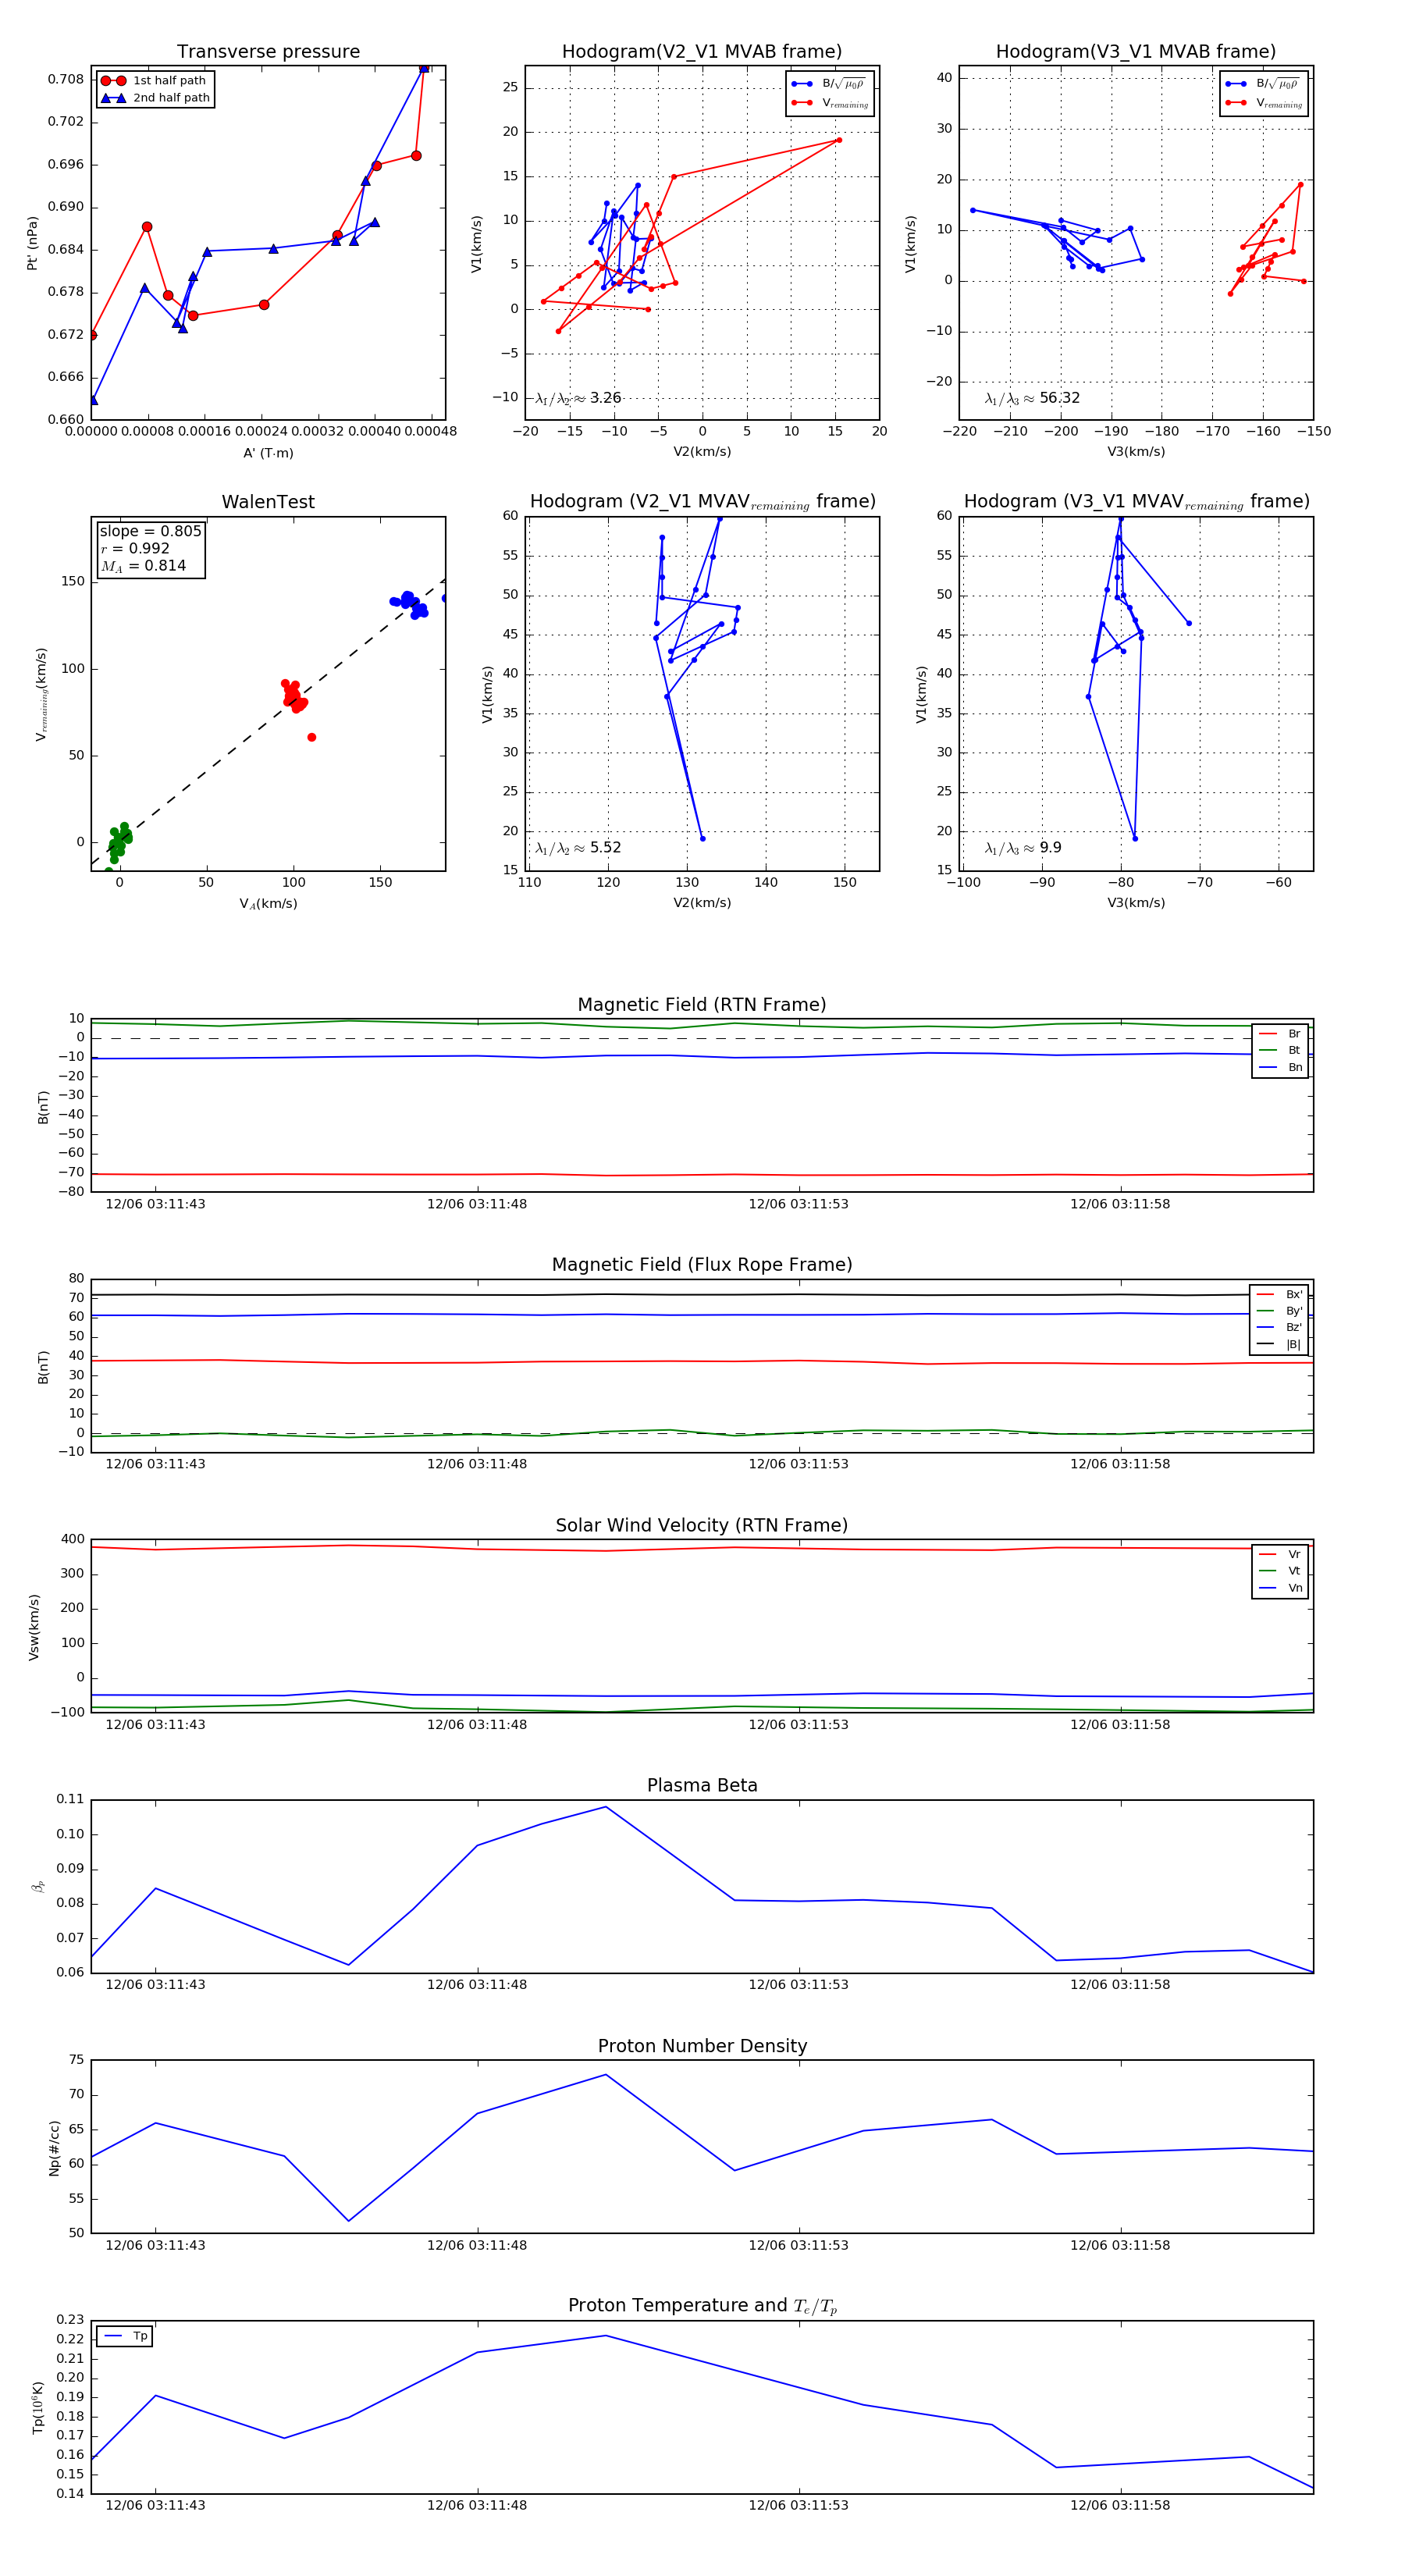This screenshot has height=2576, width=1405.
Task: Click the '12/06 03:11:58' tick under Proton Number Density
Action: pos(1120,2245)
